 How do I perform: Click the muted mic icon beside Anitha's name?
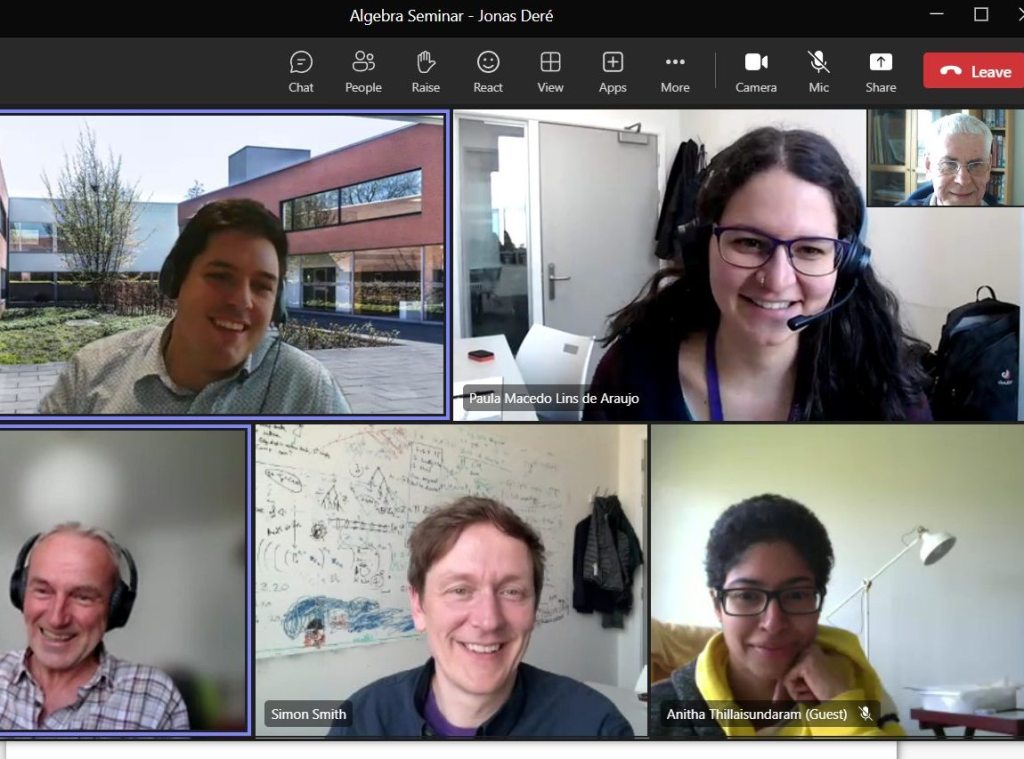pos(865,714)
